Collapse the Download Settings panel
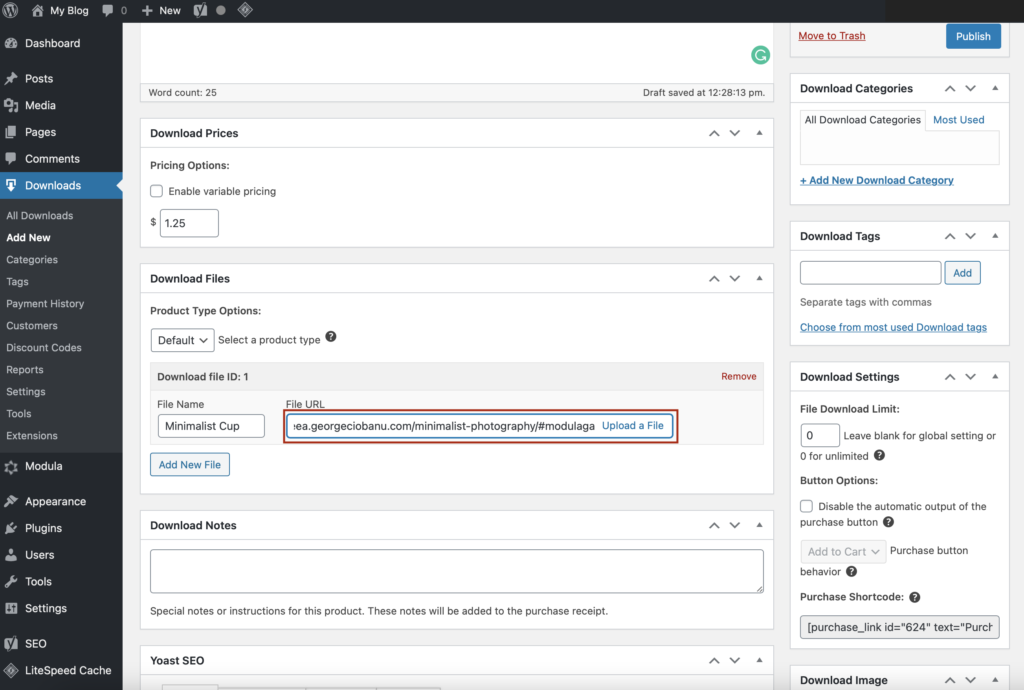The width and height of the screenshot is (1024, 690). coord(995,377)
